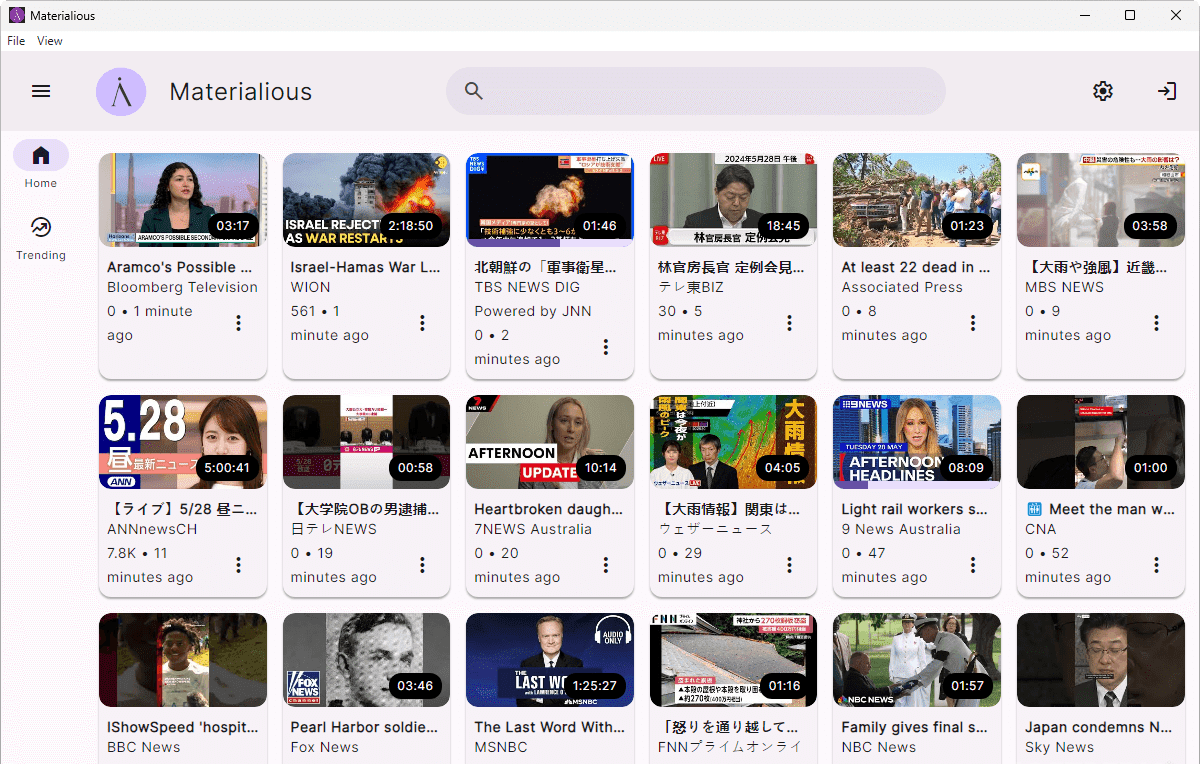Click the Materialious logo avatar
Screen dimensions: 1200x764
pos(121,92)
